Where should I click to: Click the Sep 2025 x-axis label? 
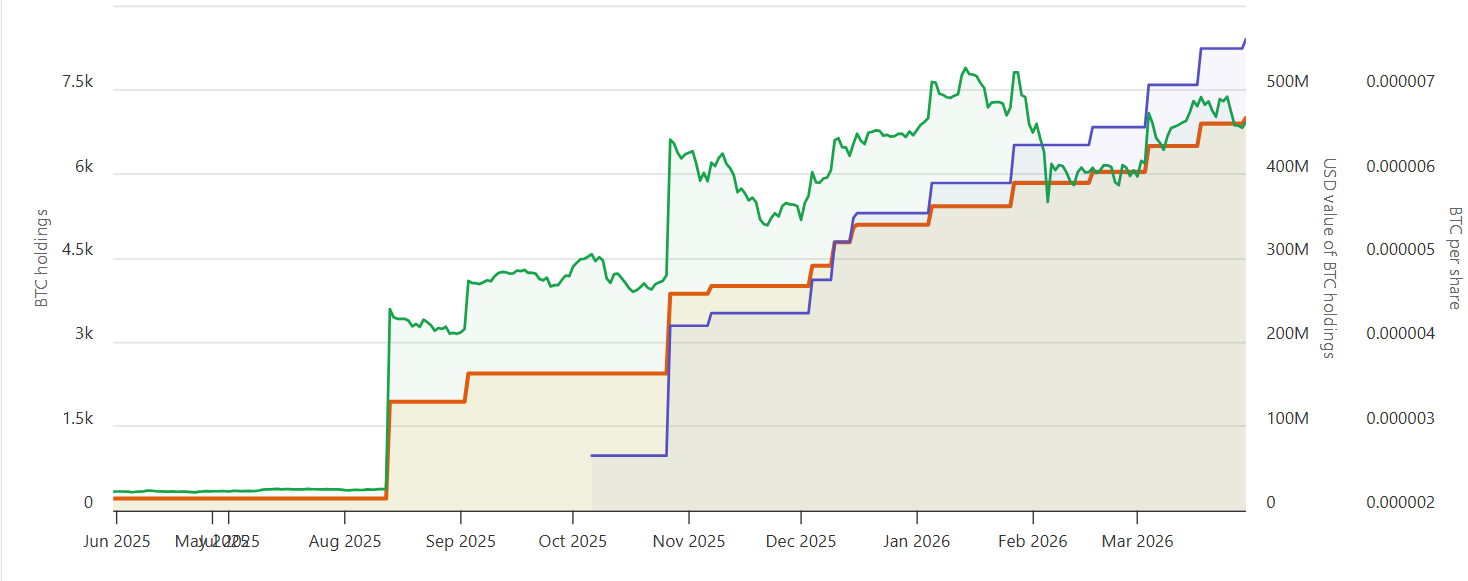point(461,541)
